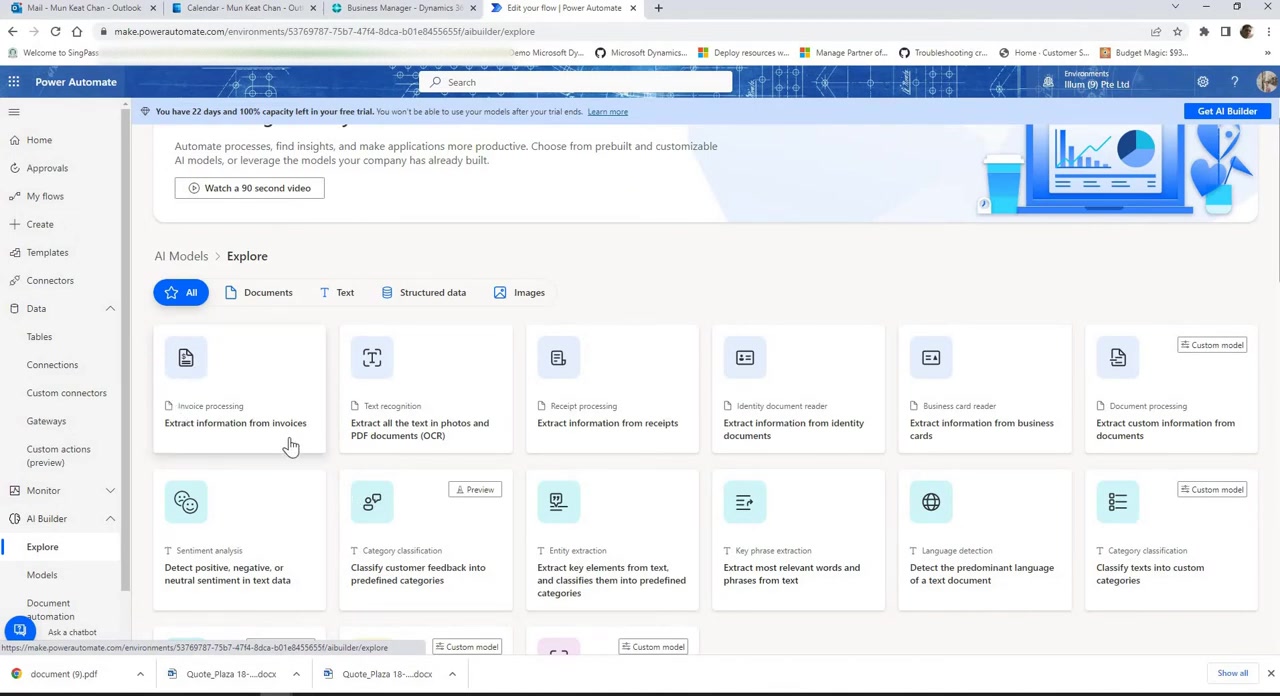This screenshot has width=1280, height=696.
Task: Close the downloads bar
Action: [x=1270, y=673]
